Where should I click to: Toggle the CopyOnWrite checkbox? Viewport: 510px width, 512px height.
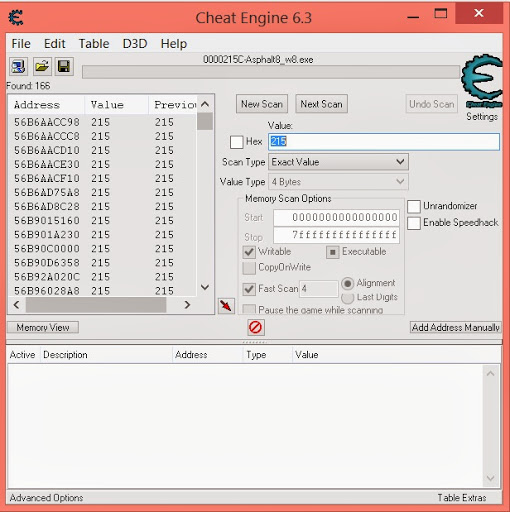(x=249, y=268)
